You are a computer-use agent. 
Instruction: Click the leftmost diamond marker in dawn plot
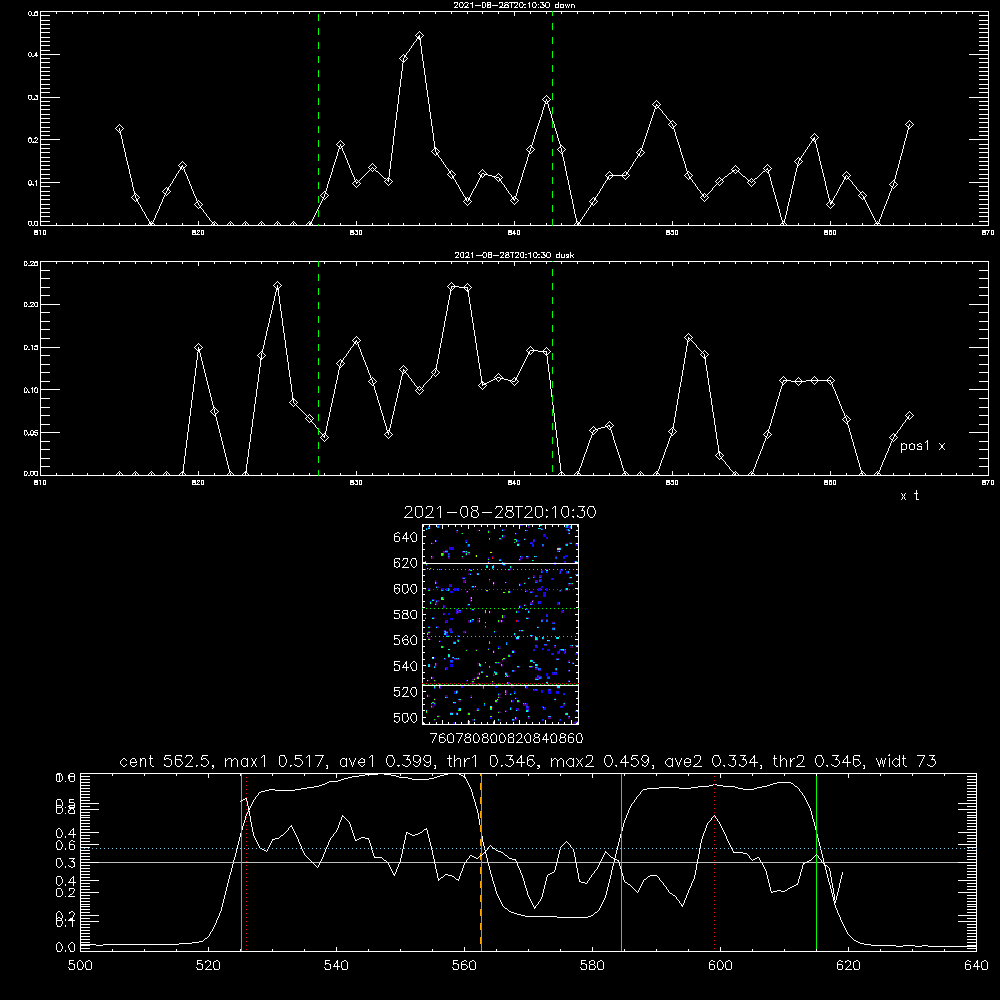click(119, 129)
